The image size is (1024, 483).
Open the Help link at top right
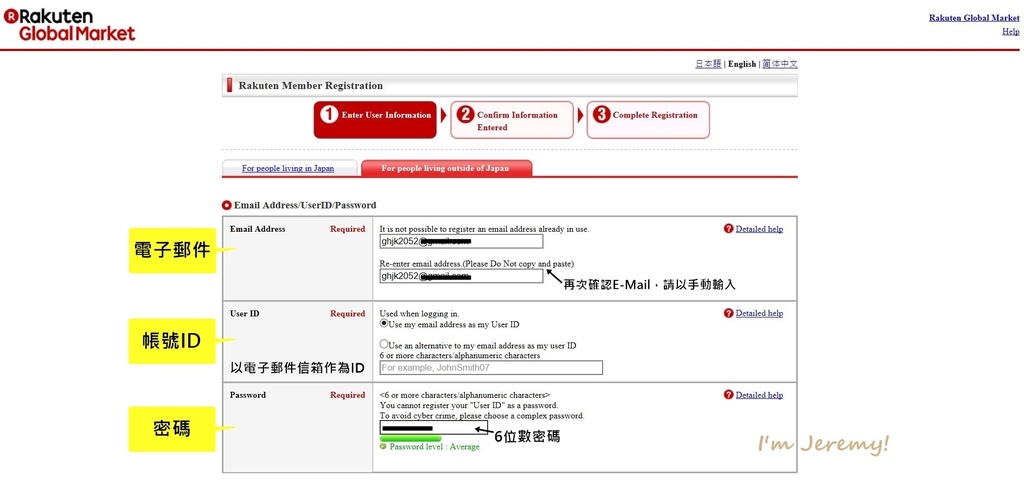tap(1010, 31)
